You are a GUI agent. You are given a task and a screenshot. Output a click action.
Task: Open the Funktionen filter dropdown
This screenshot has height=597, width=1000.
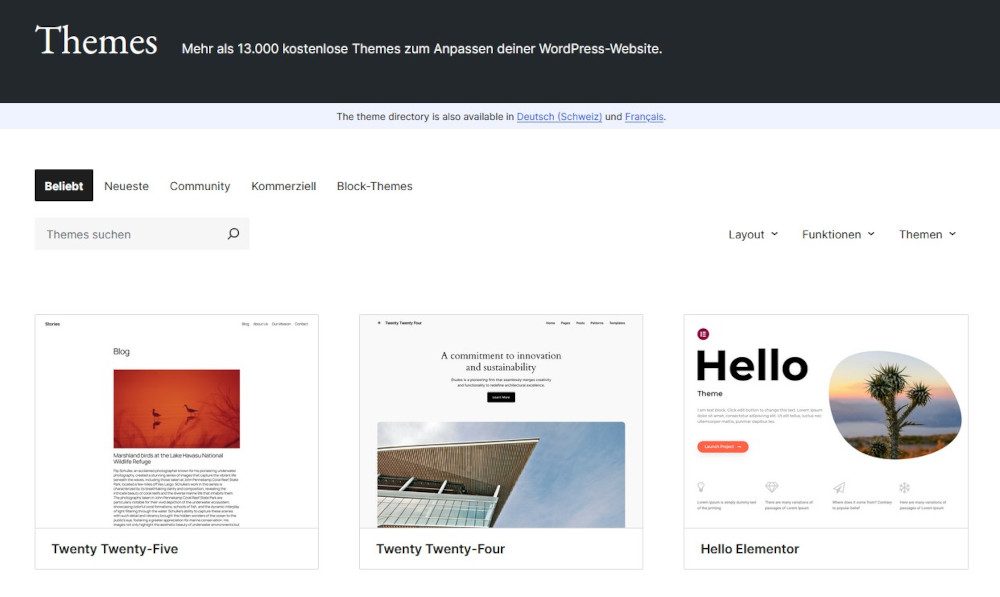coord(838,235)
